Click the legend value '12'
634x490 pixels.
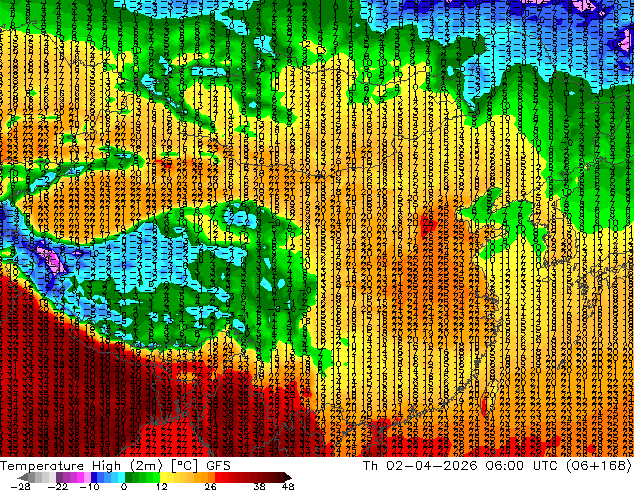point(162,486)
